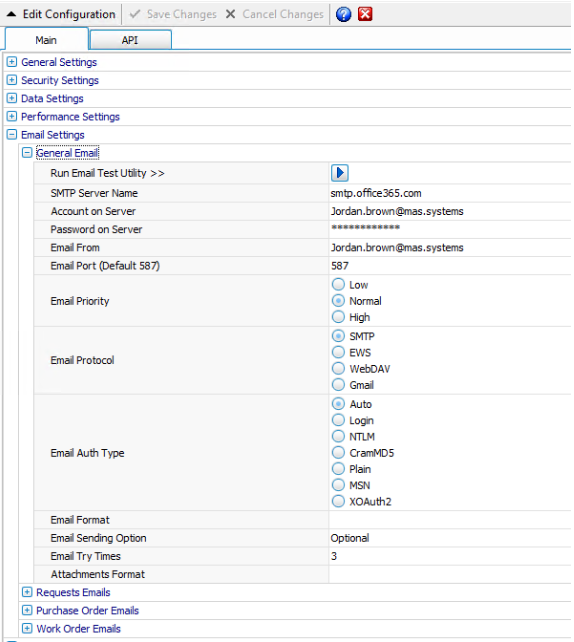This screenshot has height=642, width=574.
Task: Expand Purchase Order Emails section
Action: click(27, 610)
